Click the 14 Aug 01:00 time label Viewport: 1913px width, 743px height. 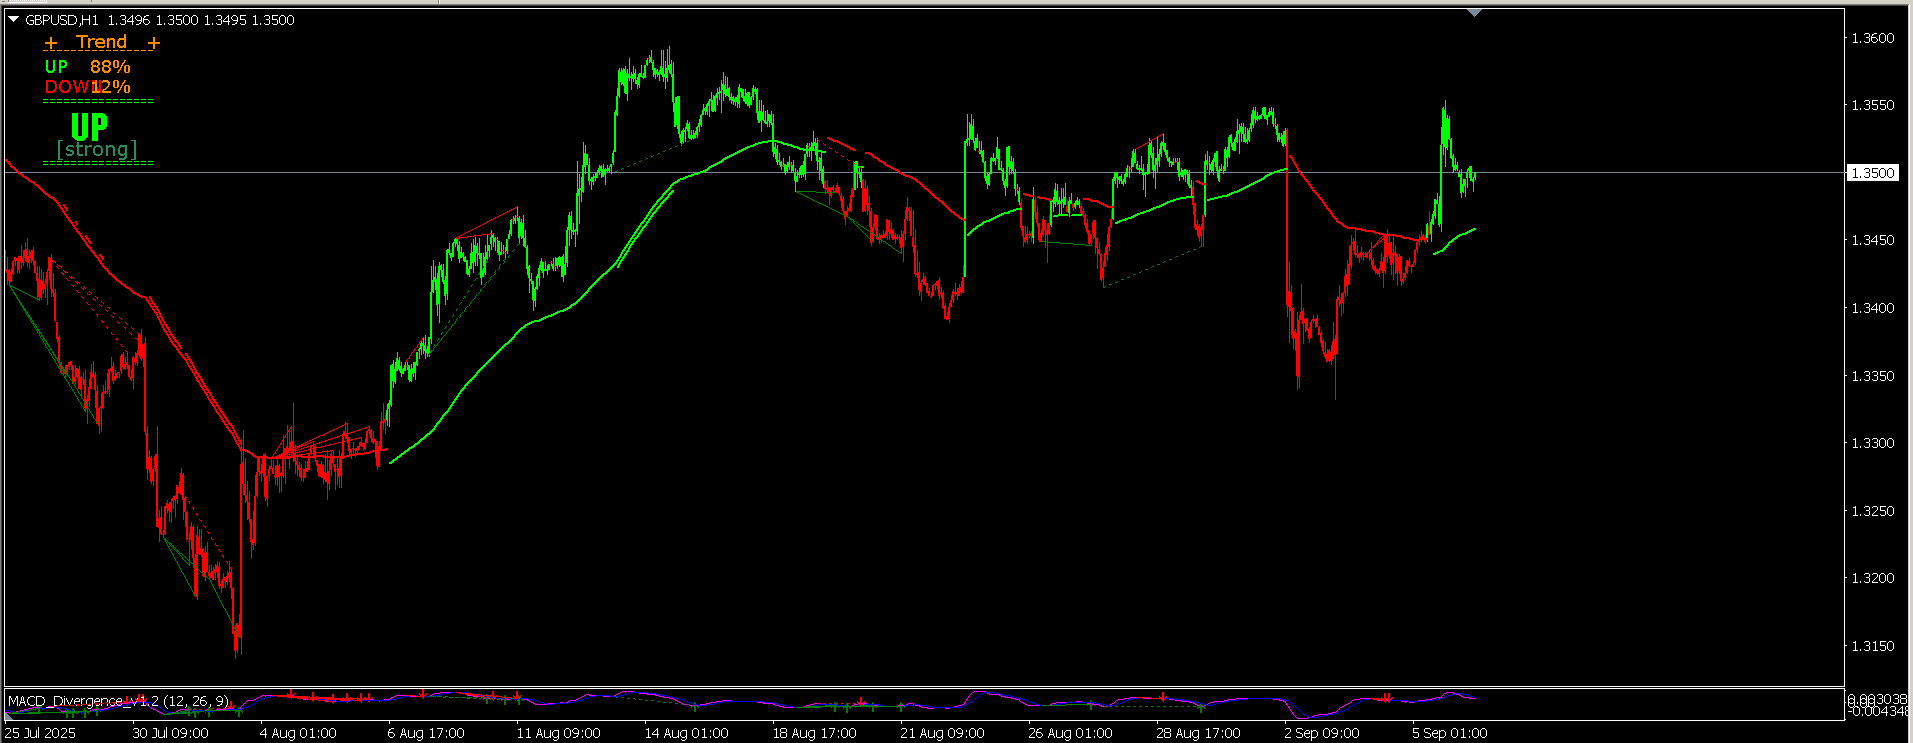click(x=686, y=733)
